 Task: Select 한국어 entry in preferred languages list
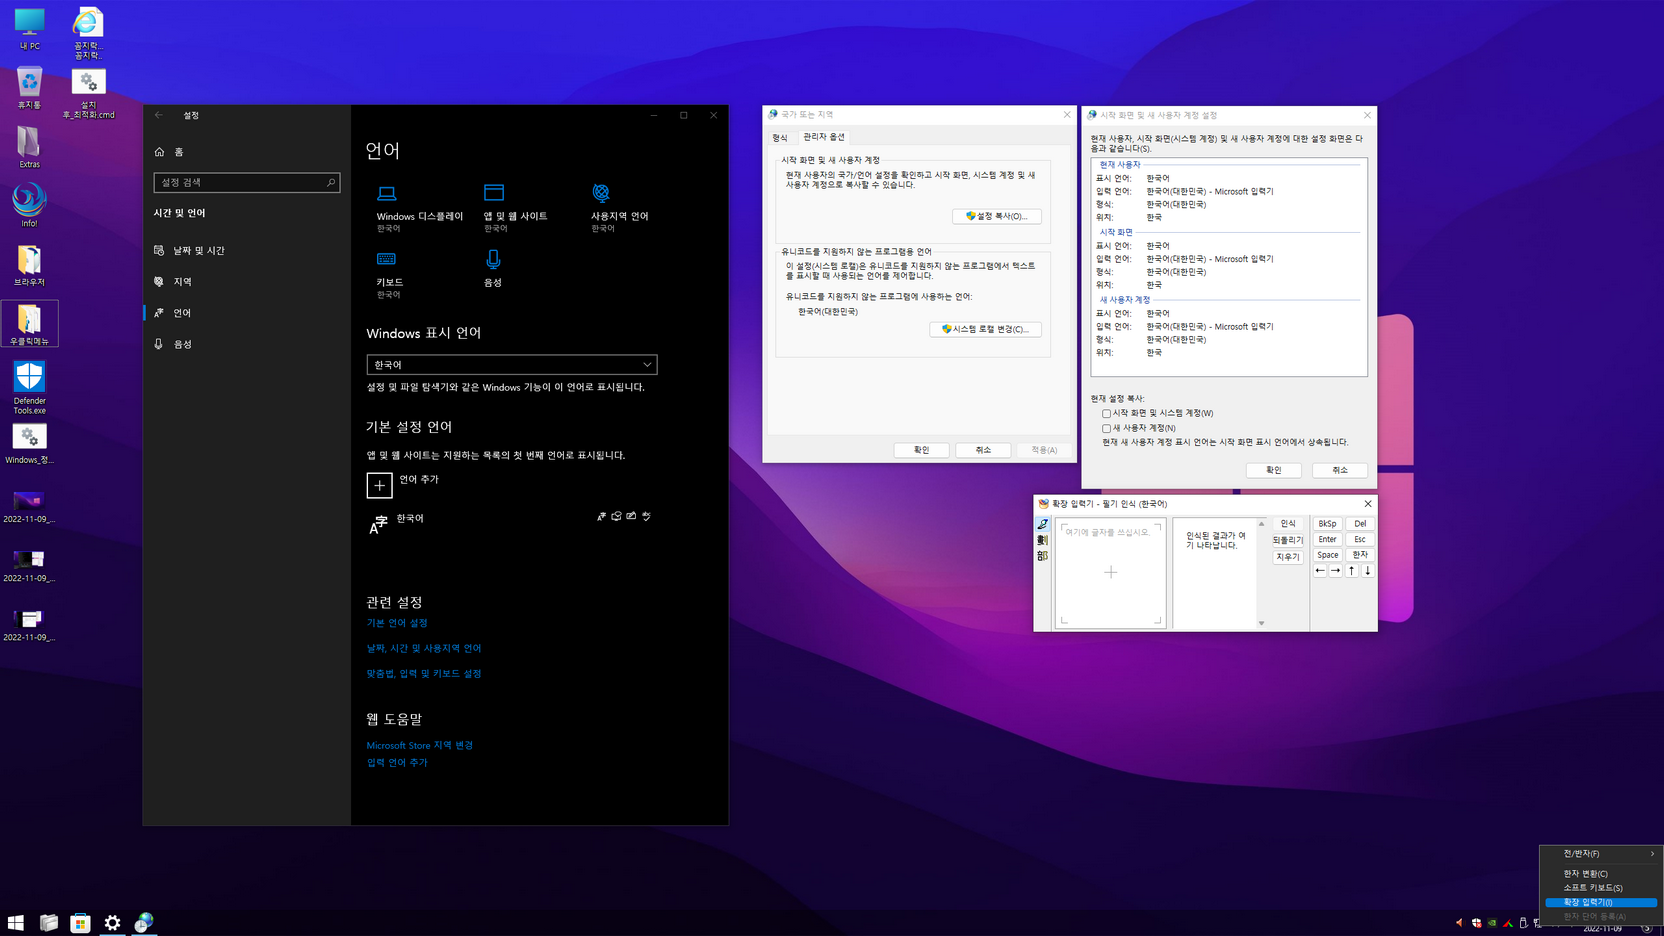click(511, 523)
